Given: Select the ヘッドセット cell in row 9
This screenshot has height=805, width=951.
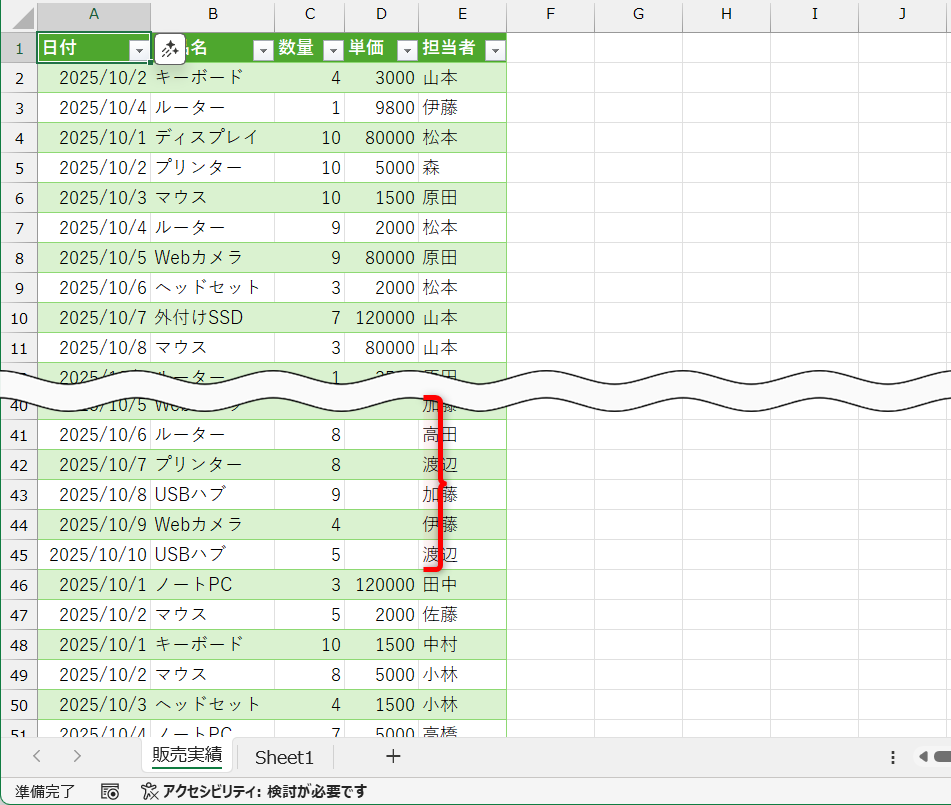Looking at the screenshot, I should pos(213,288).
